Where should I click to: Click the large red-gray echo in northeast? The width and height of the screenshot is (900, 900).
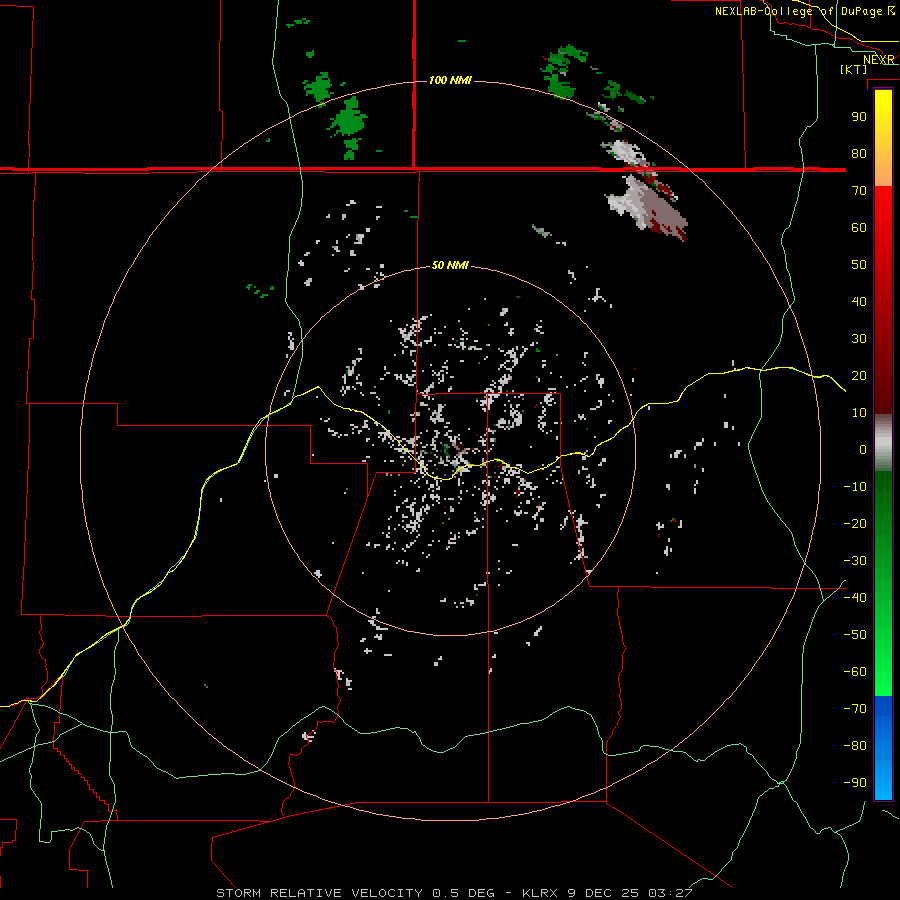click(x=647, y=207)
